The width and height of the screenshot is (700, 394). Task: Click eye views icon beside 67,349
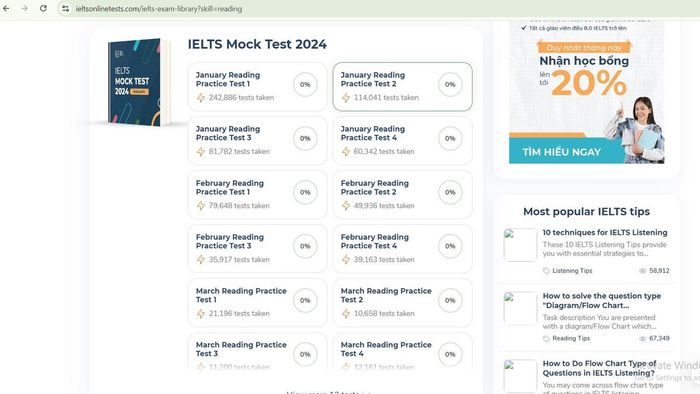(643, 339)
